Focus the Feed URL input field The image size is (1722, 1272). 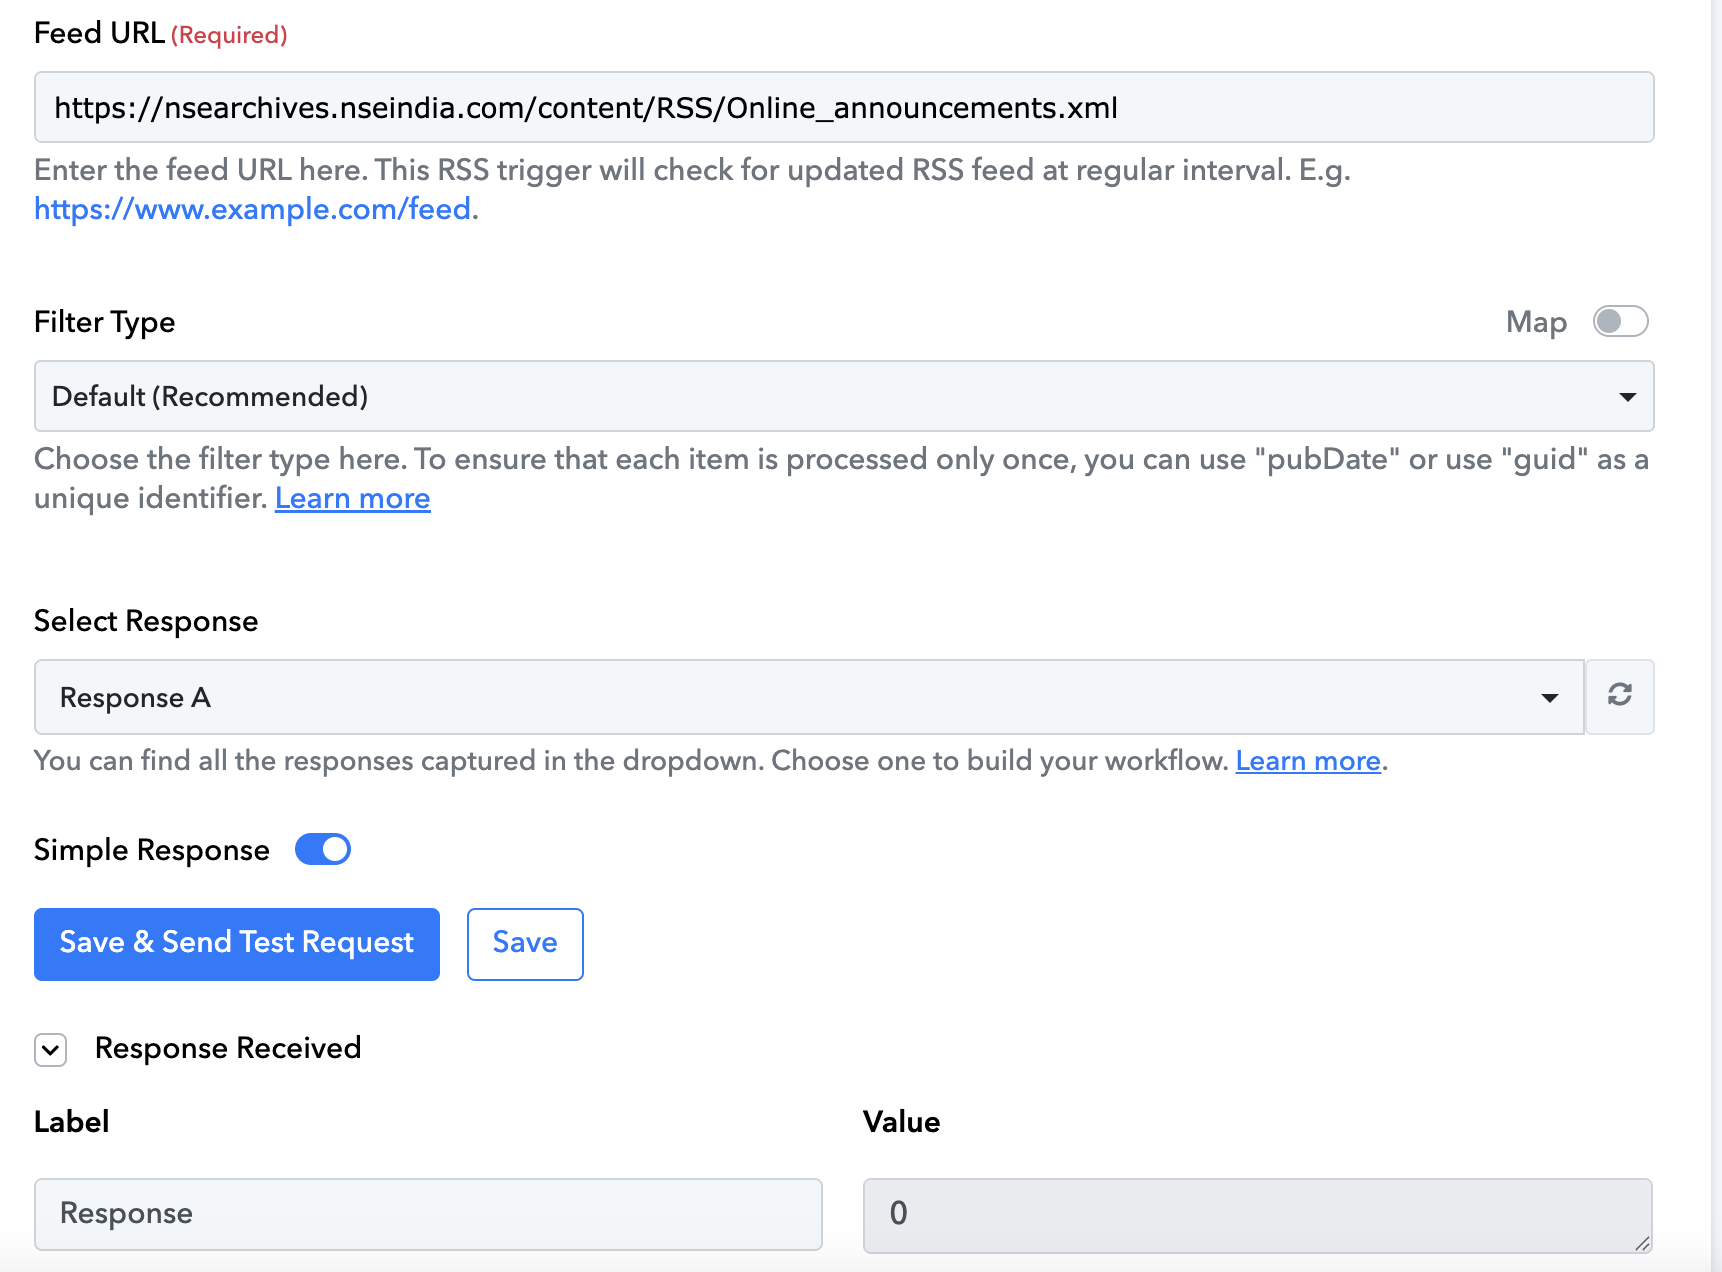(844, 107)
